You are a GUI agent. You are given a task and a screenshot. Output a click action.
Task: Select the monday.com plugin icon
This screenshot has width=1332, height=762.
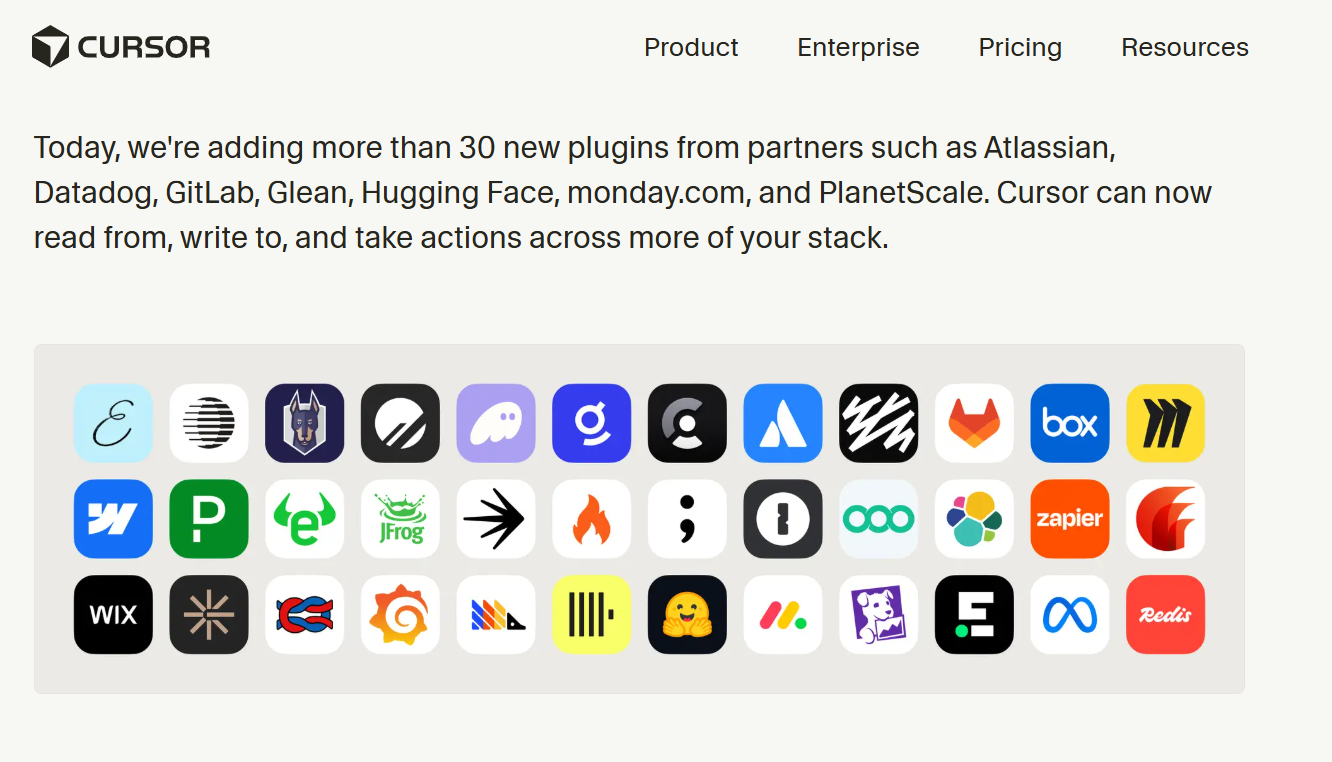click(783, 615)
